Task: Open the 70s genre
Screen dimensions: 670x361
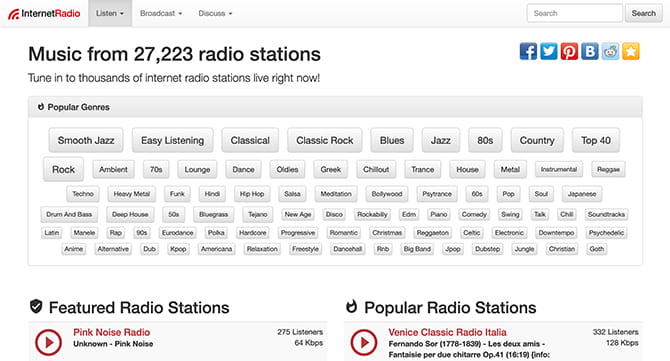Action: (156, 169)
